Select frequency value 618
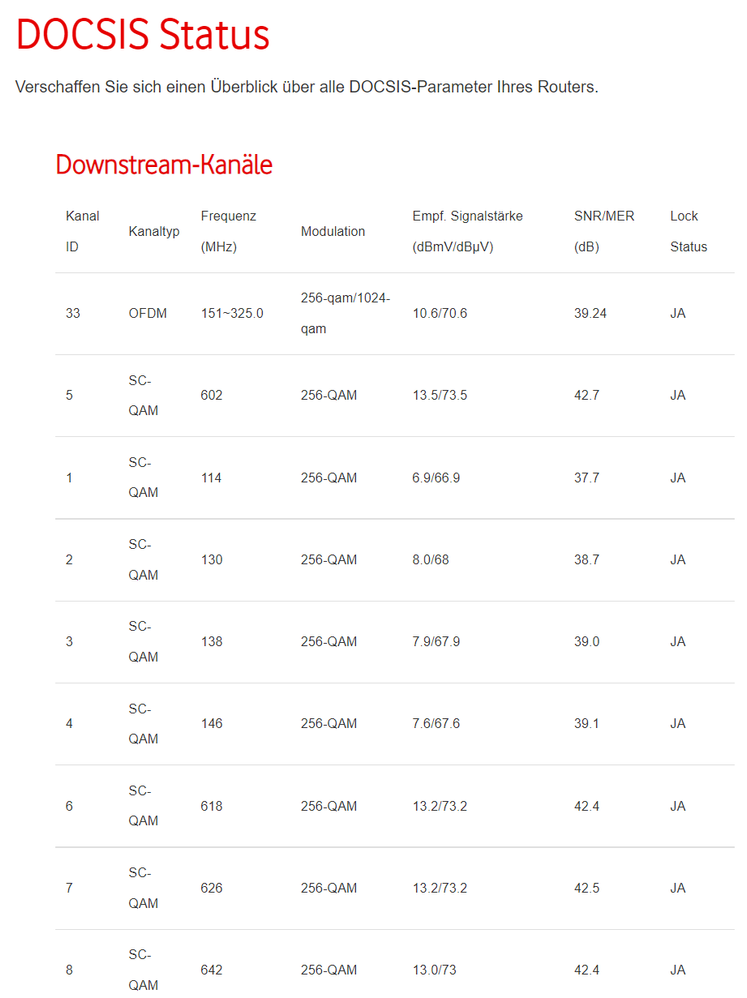 pyautogui.click(x=211, y=806)
